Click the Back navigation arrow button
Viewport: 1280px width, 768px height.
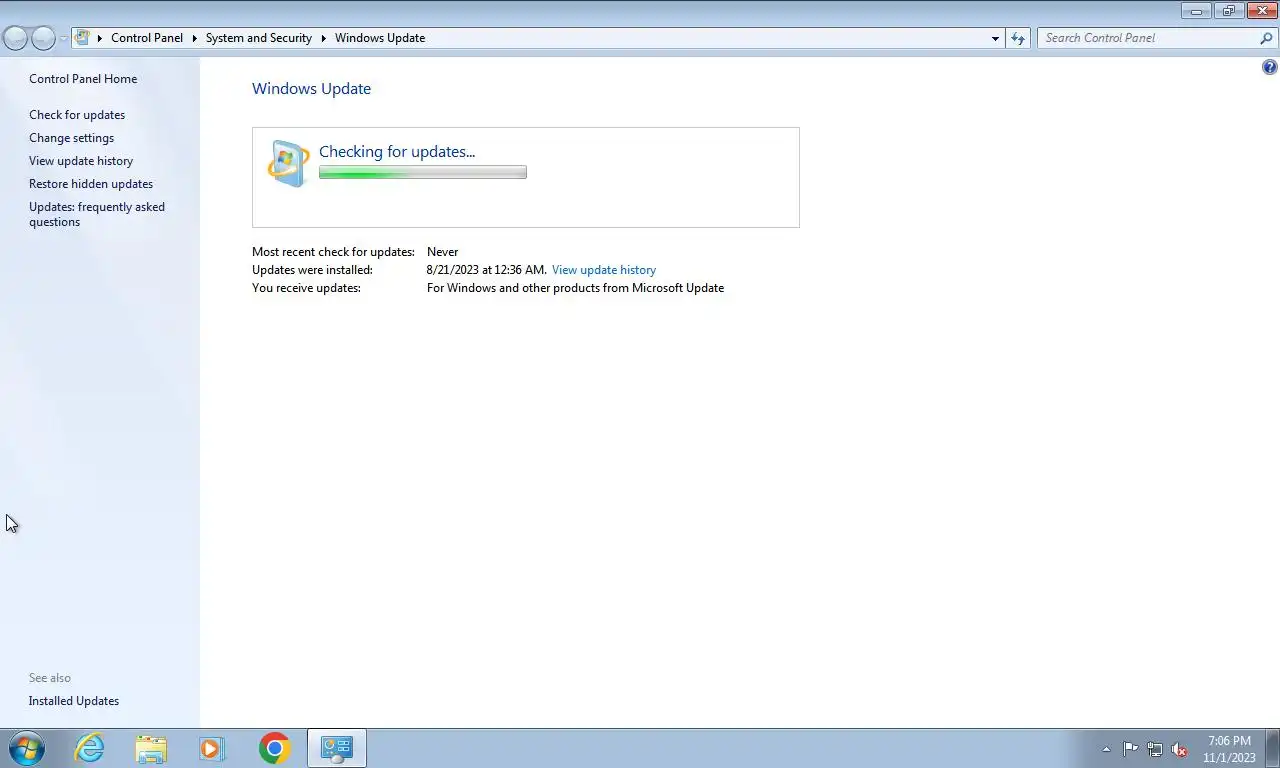[x=15, y=38]
